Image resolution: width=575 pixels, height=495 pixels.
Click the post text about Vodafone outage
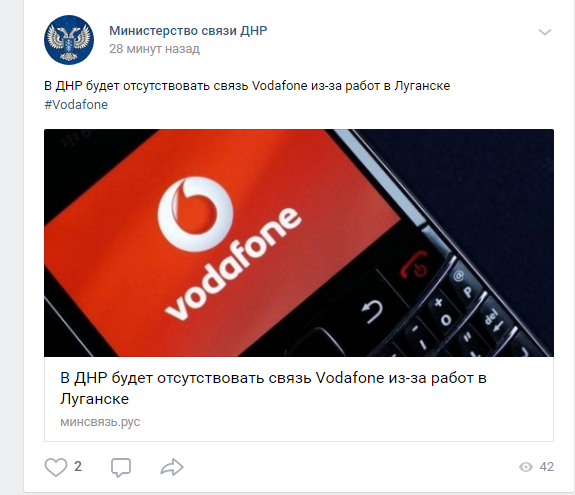[247, 86]
